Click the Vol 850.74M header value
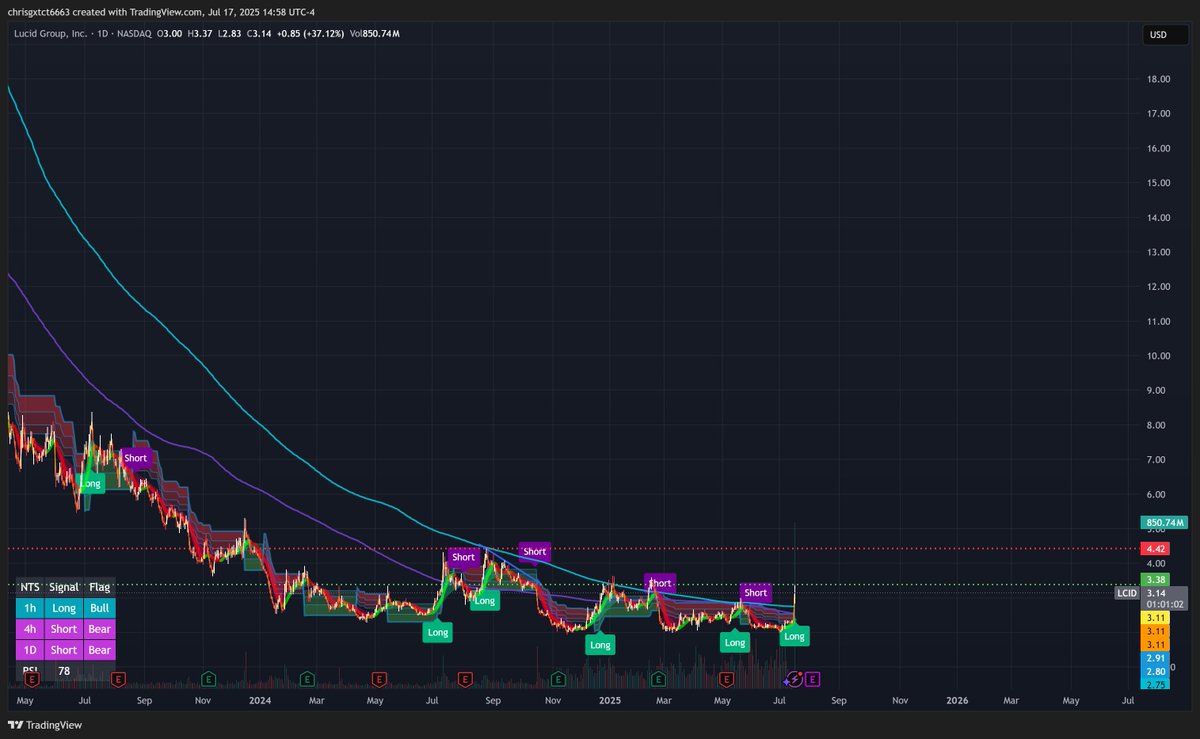1200x739 pixels. [x=376, y=33]
